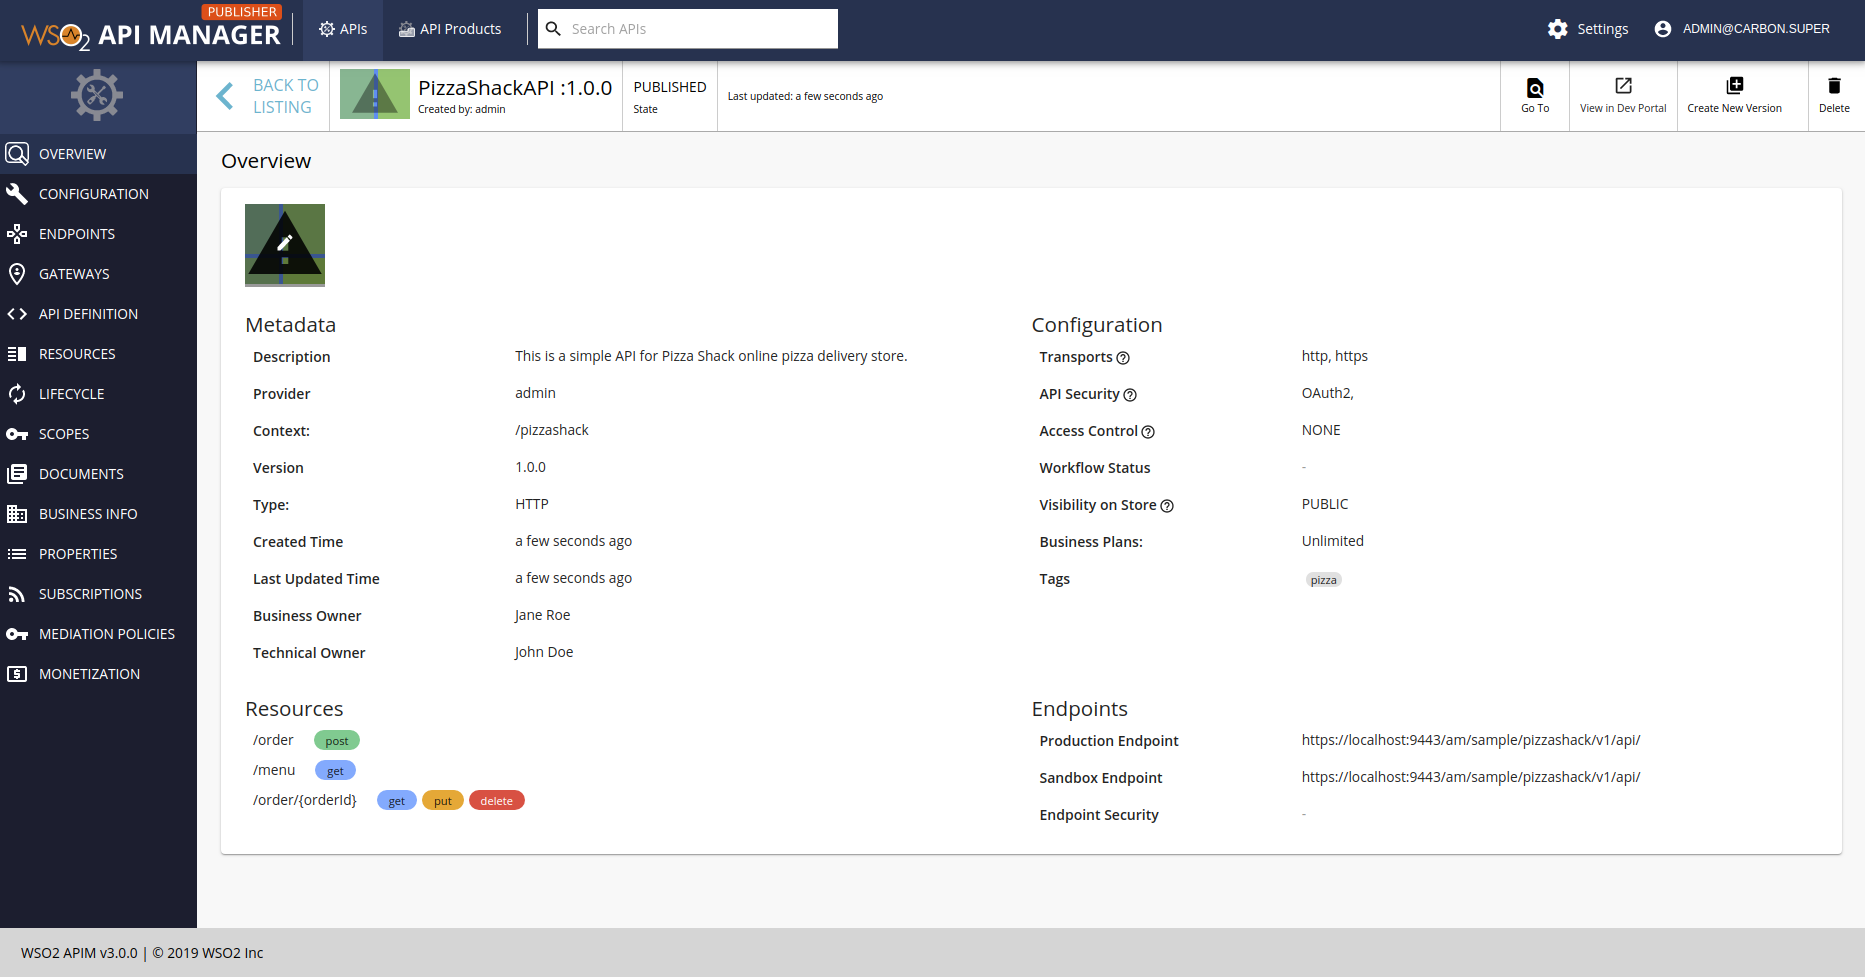The image size is (1865, 977).
Task: Open the admin profile link under PizzaShackAPI
Action: coord(490,109)
